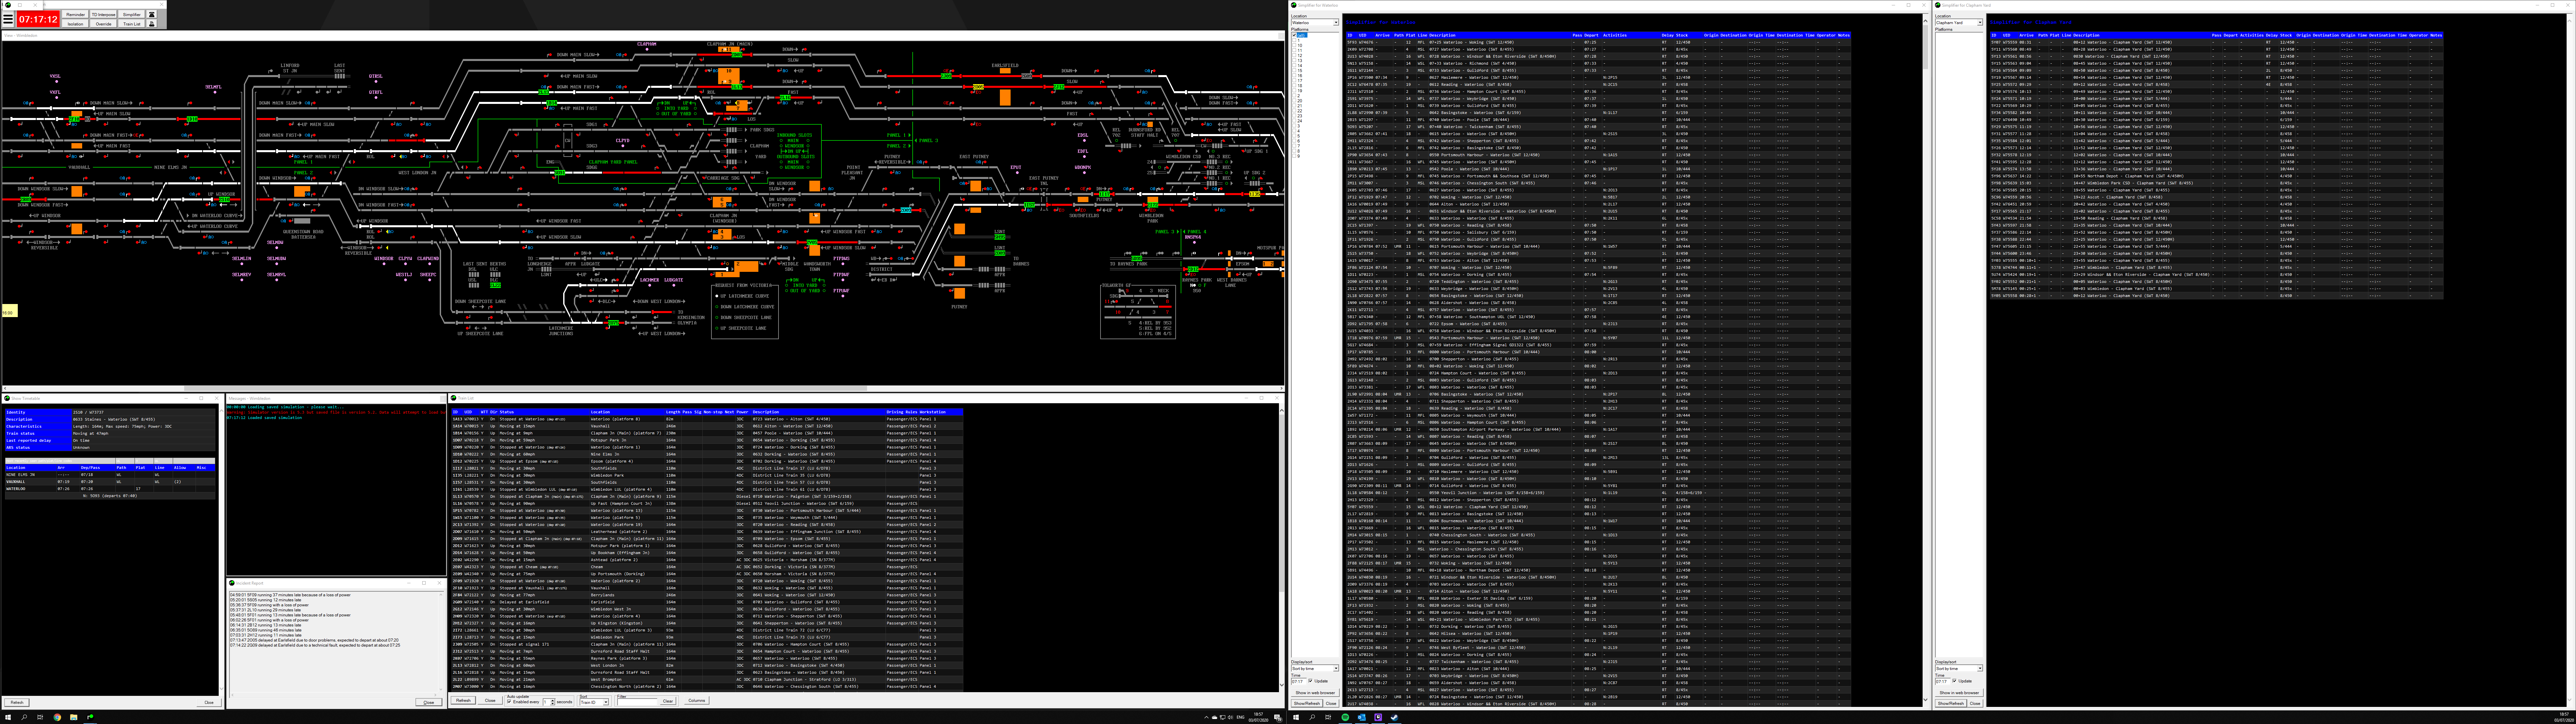Open Spotify from the second taskbar
Viewport: 2576px width, 724px height.
(x=1345, y=717)
